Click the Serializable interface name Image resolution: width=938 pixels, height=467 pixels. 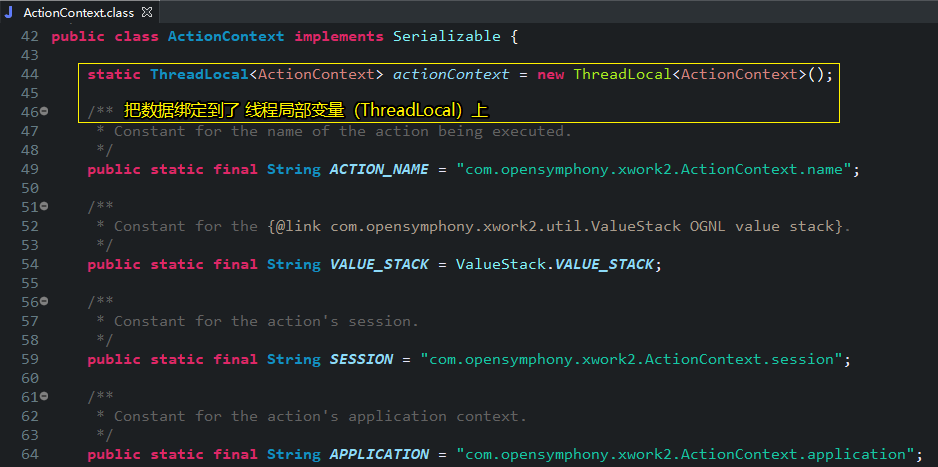click(x=447, y=36)
